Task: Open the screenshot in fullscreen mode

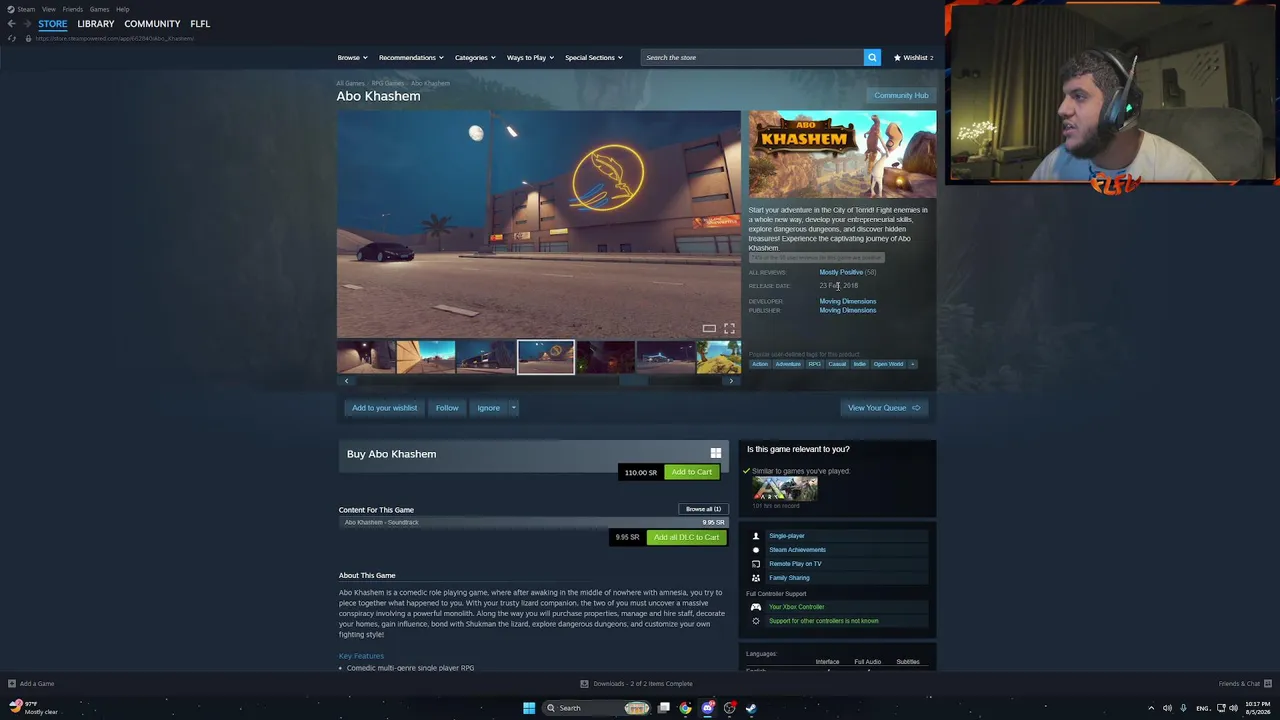Action: pyautogui.click(x=729, y=328)
